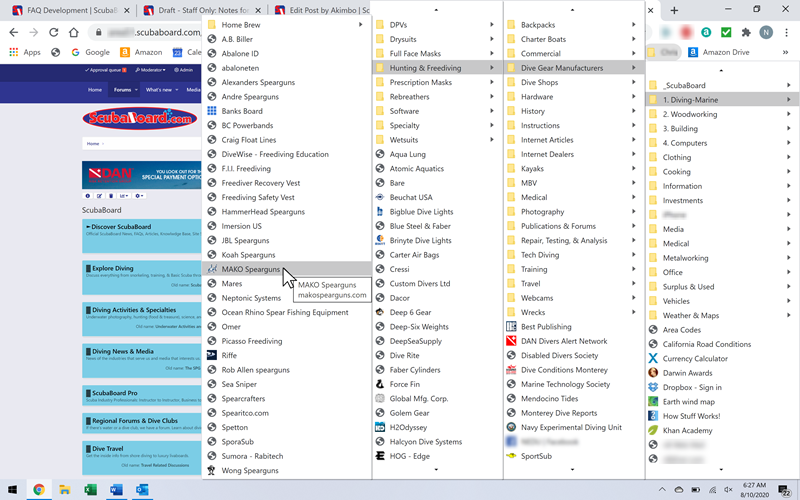
Task: Open the Windows notification center
Action: point(785,490)
